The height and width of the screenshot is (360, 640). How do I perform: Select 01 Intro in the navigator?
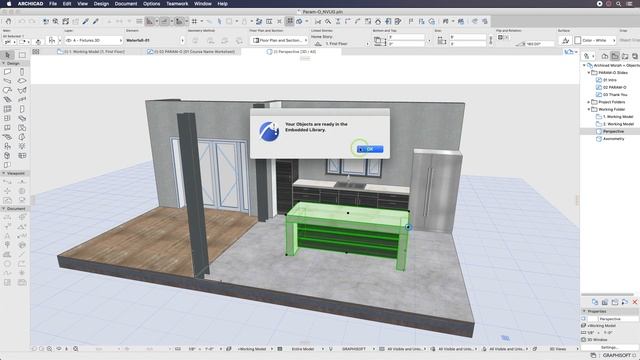[610, 80]
